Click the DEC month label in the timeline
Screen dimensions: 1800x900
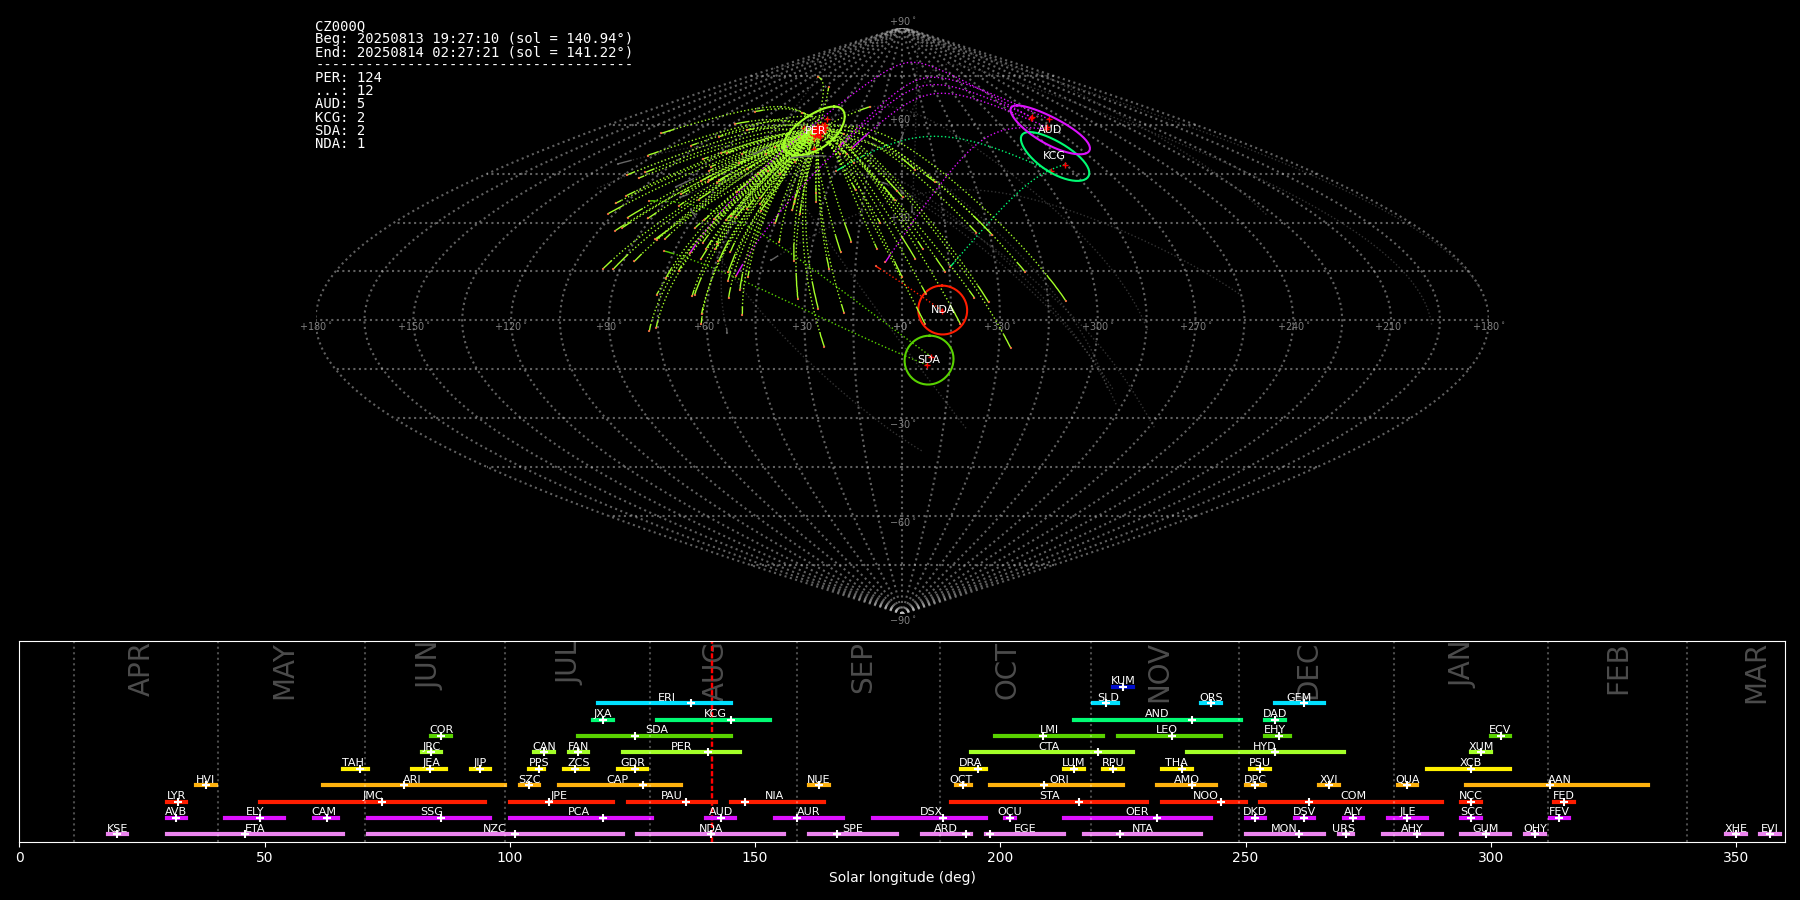pos(1307,671)
